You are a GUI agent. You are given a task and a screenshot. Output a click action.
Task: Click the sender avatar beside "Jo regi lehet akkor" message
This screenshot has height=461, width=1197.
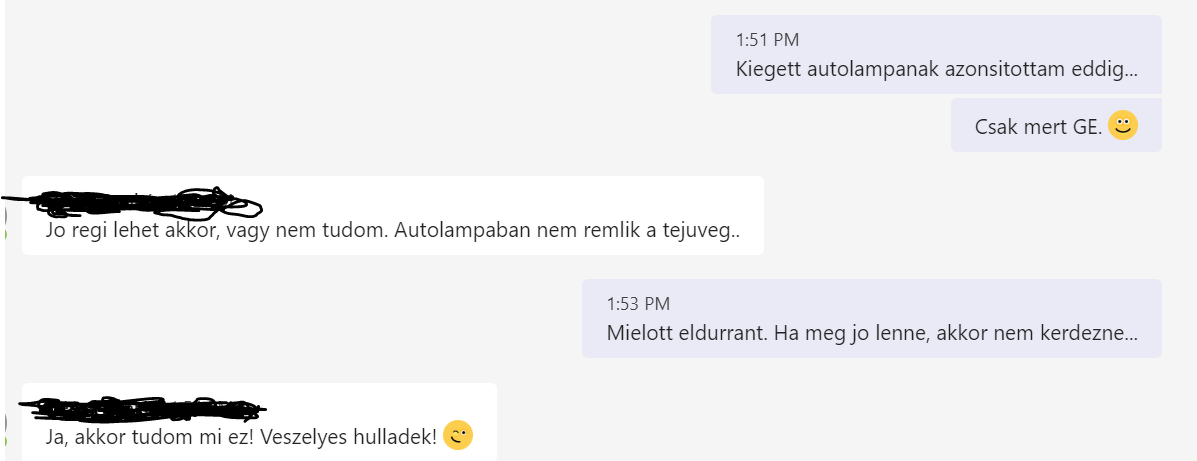(3, 217)
